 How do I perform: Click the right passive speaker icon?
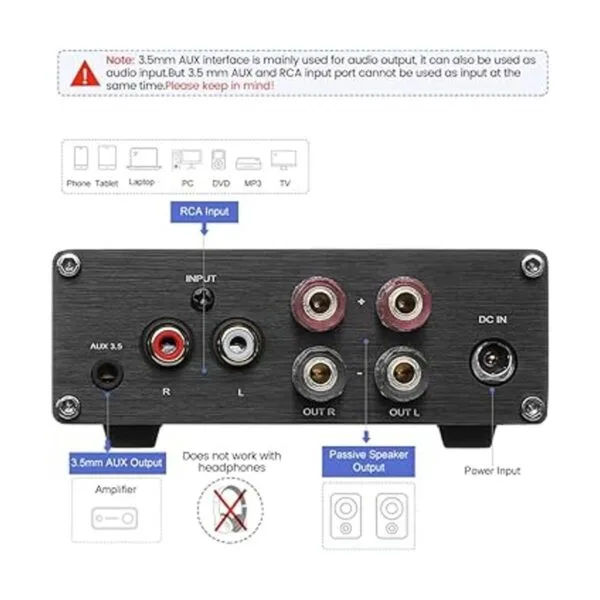point(392,516)
